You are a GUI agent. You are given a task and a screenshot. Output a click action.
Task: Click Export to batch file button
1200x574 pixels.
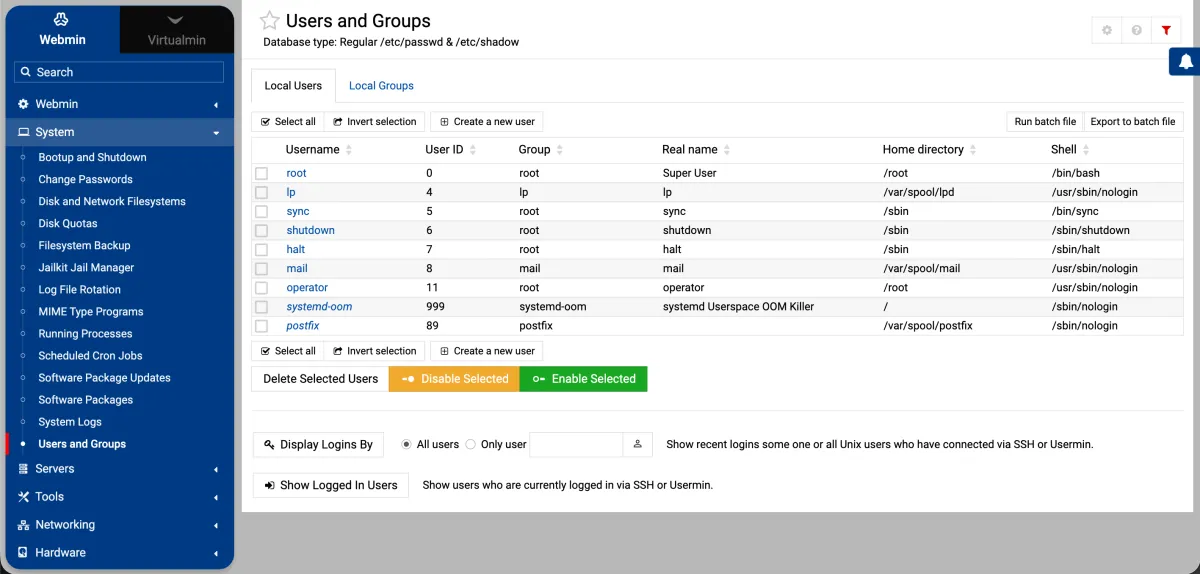[x=1133, y=121]
